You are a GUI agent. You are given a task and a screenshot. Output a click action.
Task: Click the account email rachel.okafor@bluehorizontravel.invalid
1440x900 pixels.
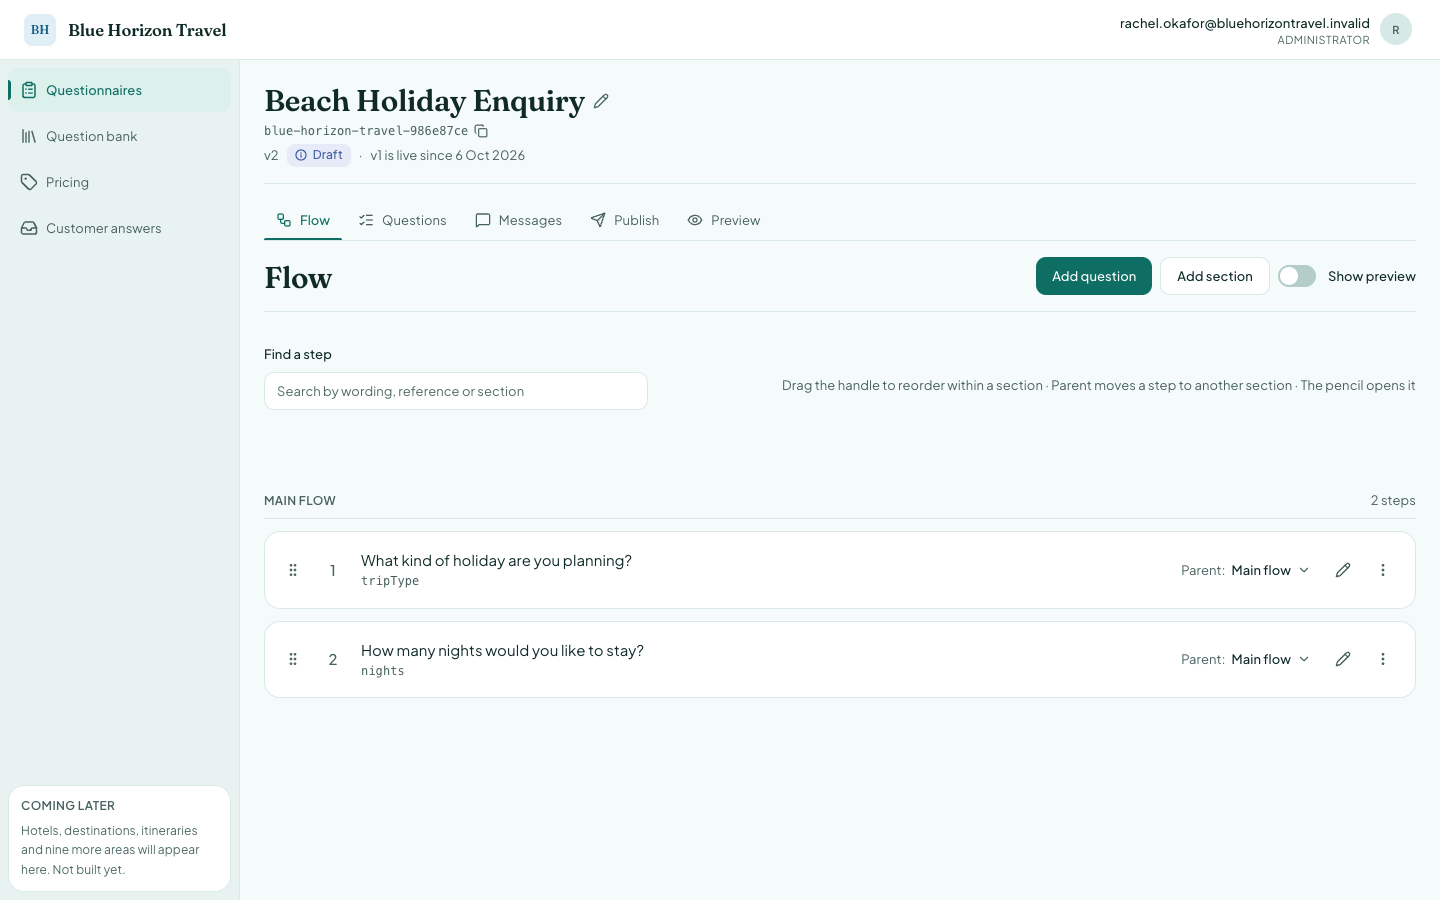1245,23
